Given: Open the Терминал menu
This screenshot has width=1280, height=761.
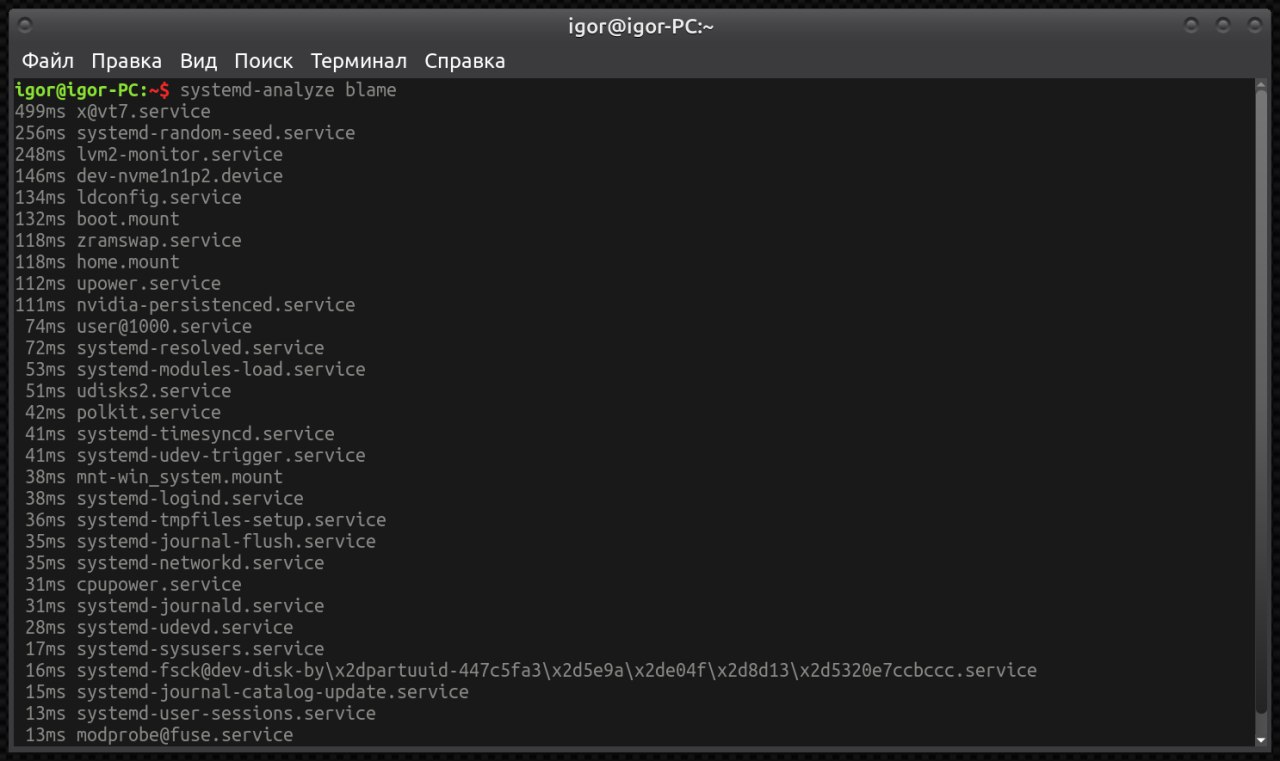Looking at the screenshot, I should coord(359,61).
